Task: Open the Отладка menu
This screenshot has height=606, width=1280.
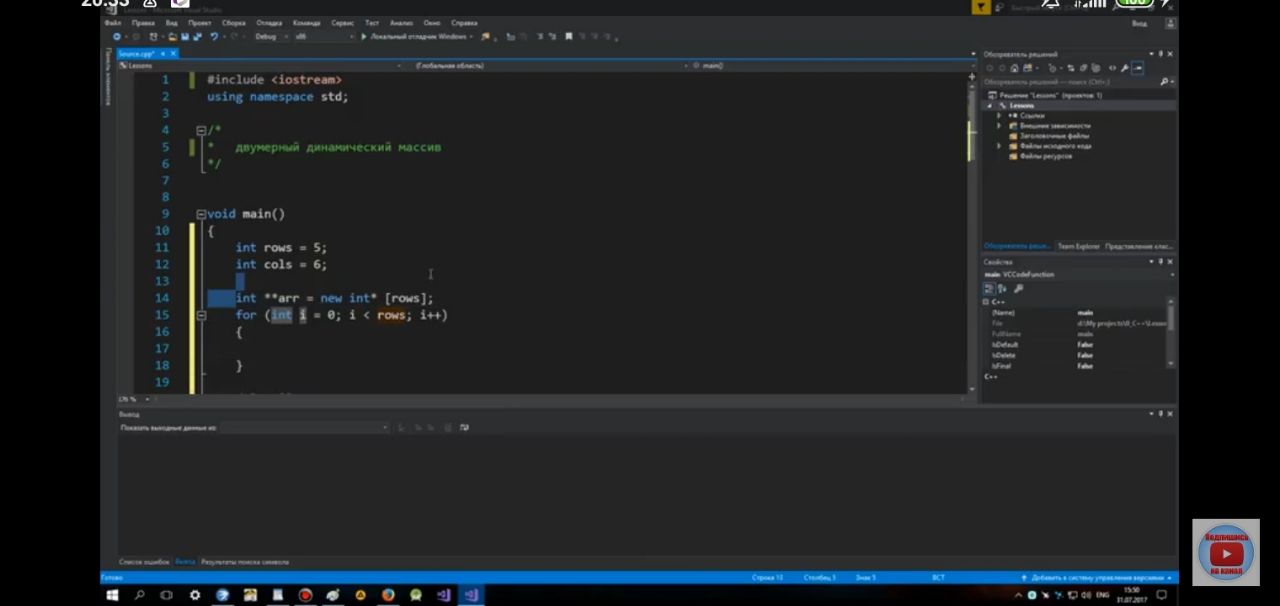Action: tap(269, 22)
